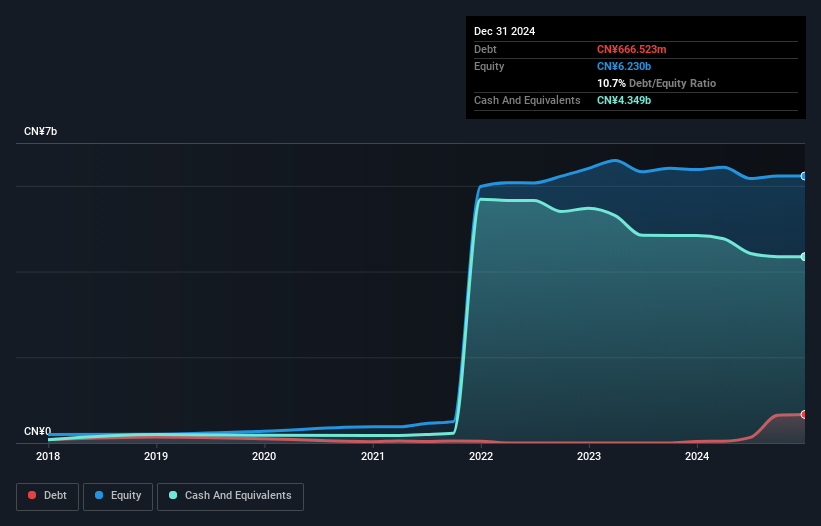This screenshot has width=821, height=526.
Task: Click the CN¥666.523m debt value
Action: [x=631, y=49]
